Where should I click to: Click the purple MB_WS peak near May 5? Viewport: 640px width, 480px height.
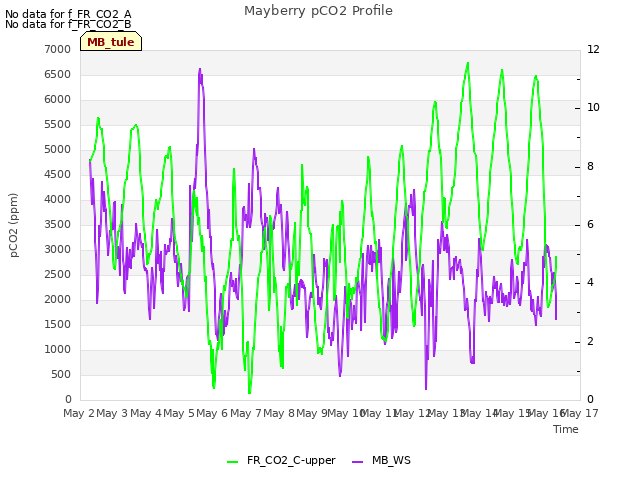click(x=200, y=69)
